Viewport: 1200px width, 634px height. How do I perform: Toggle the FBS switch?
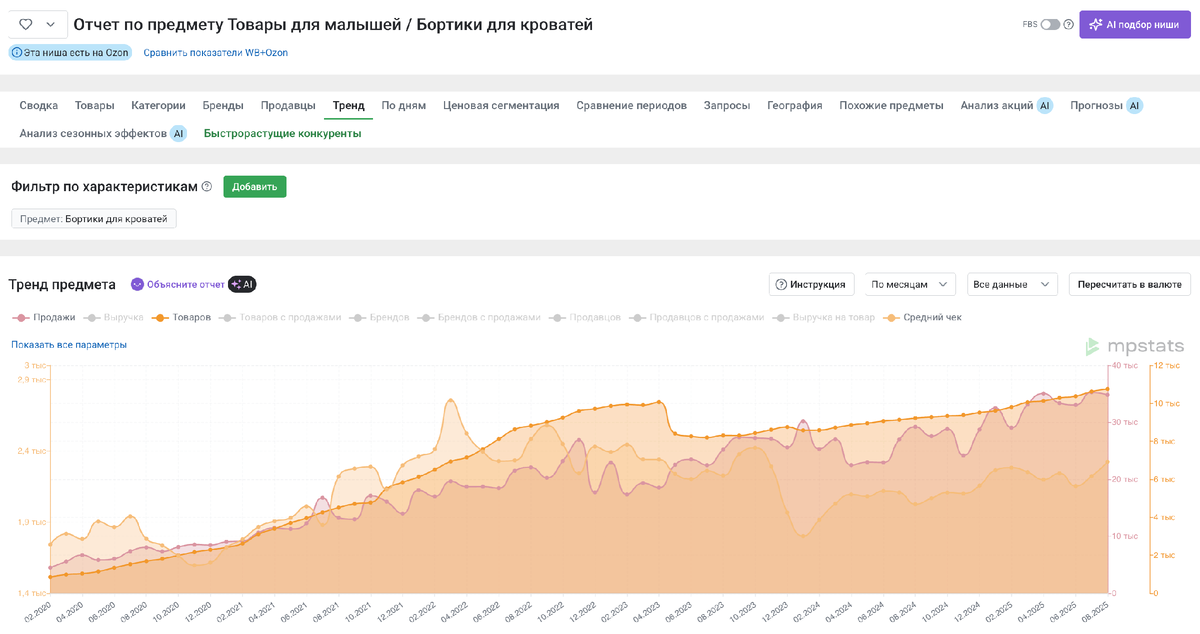(x=1050, y=24)
